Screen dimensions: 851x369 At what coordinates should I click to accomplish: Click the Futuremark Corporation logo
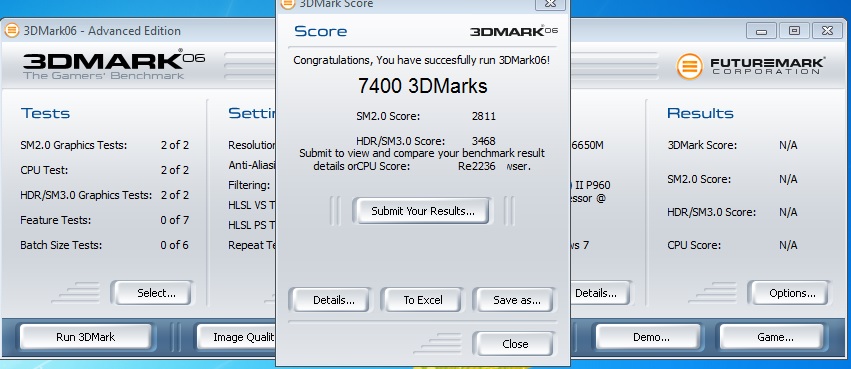coord(751,66)
